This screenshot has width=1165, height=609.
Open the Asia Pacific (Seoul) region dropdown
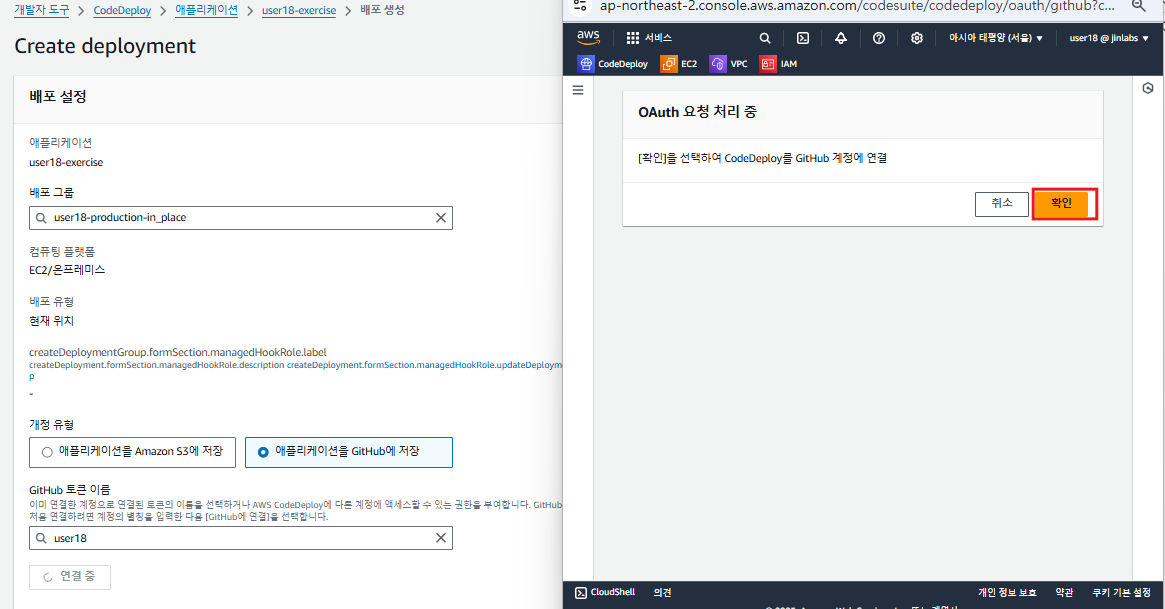pos(996,38)
